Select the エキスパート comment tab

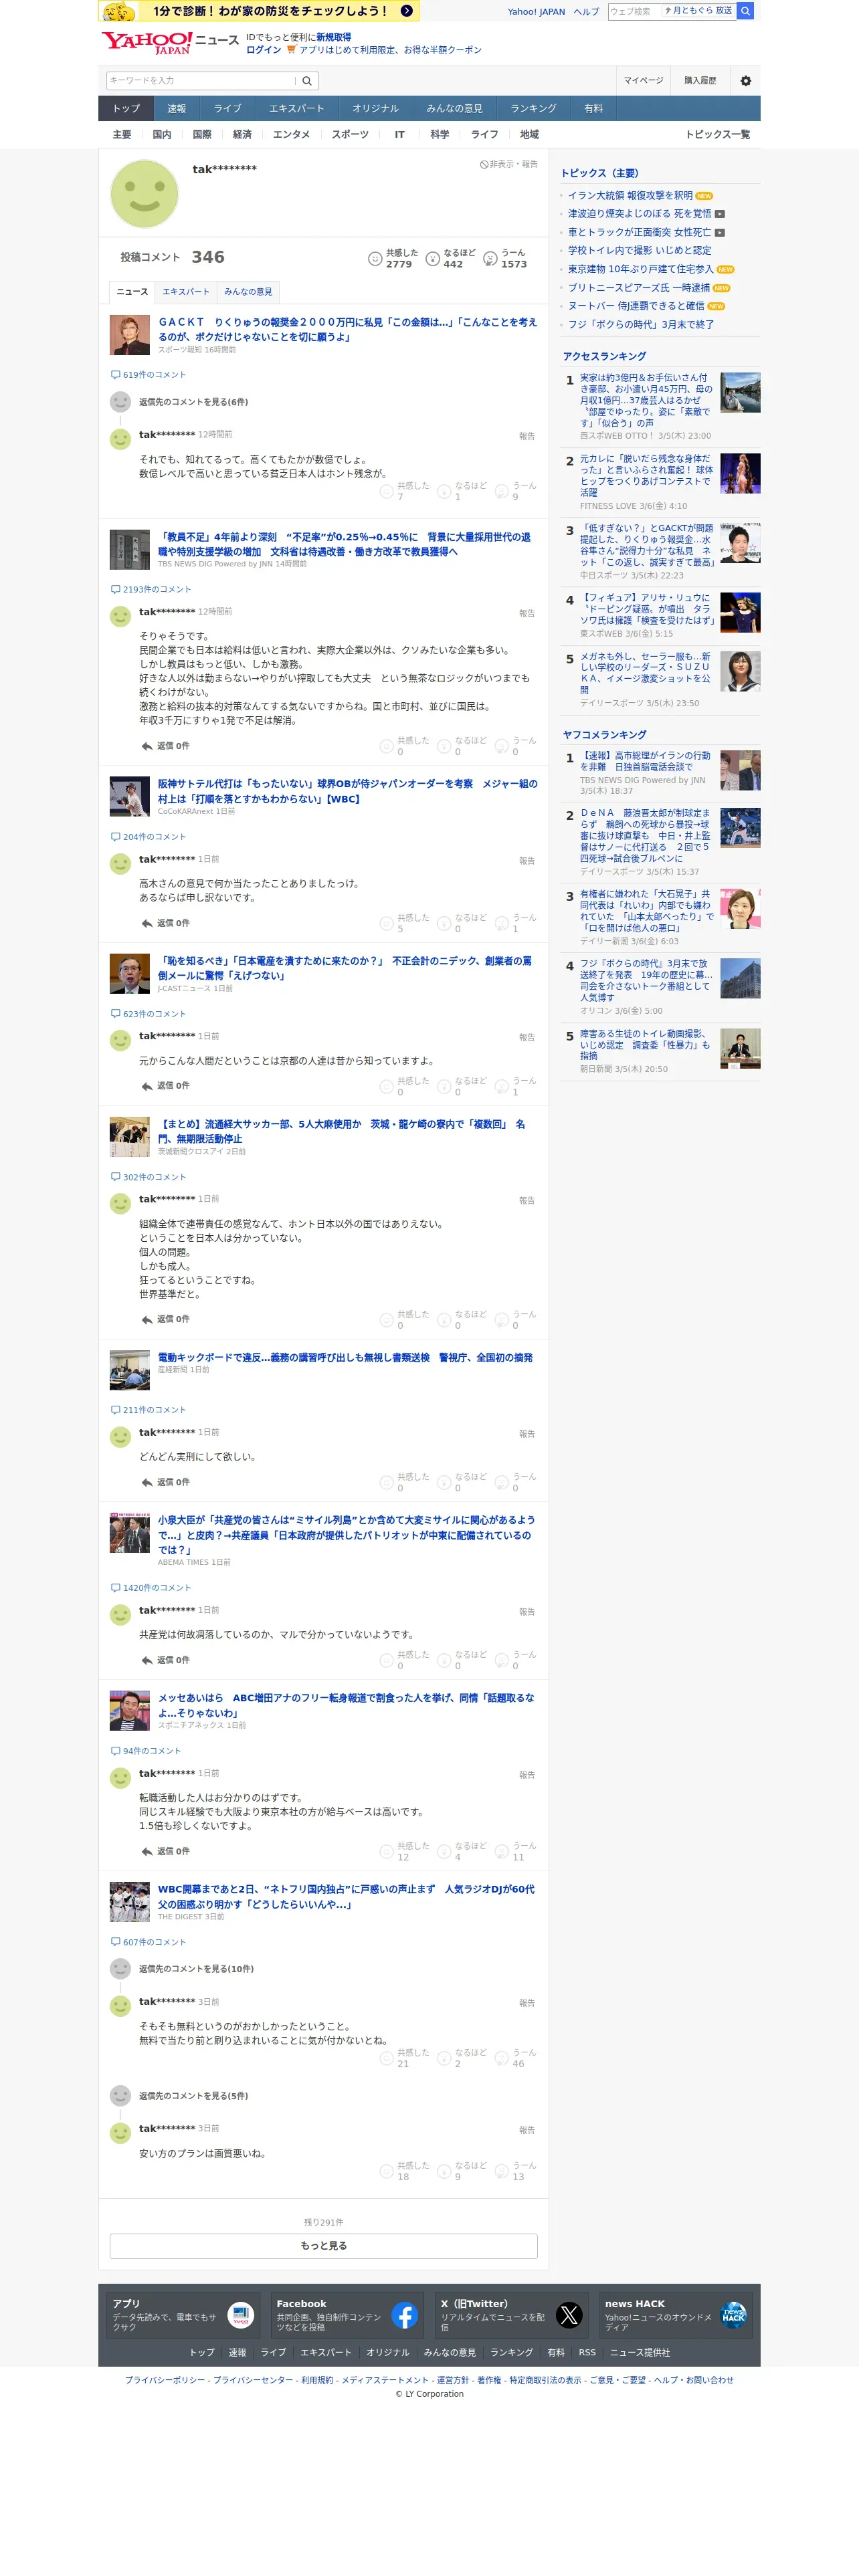pos(186,292)
